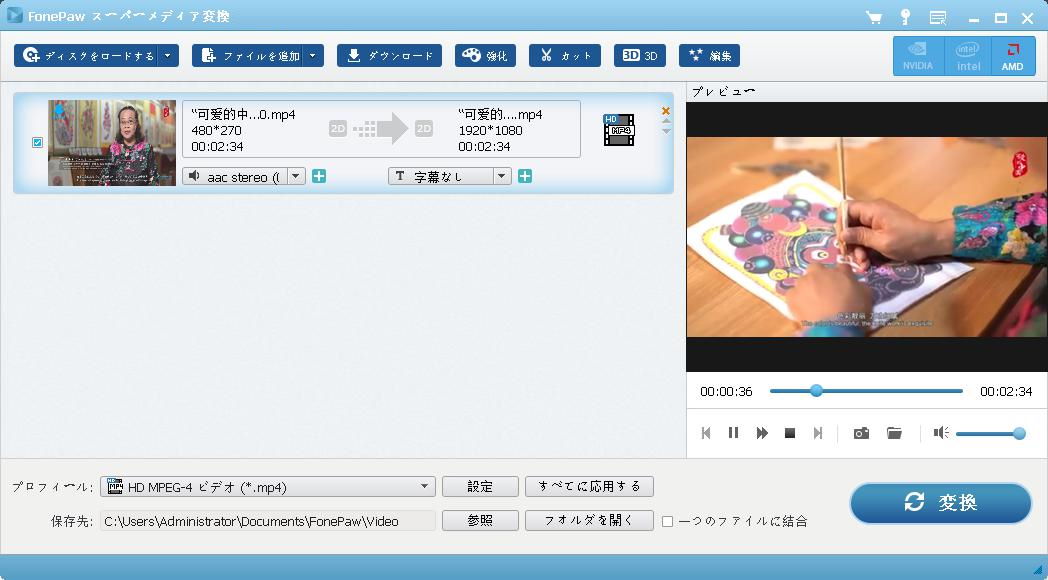Toggle NVIDIA acceleration
The width and height of the screenshot is (1048, 580).
(918, 56)
